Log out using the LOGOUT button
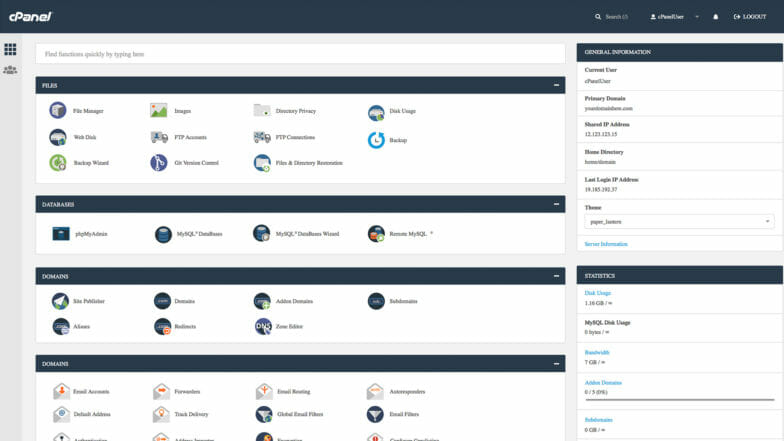 pos(750,16)
